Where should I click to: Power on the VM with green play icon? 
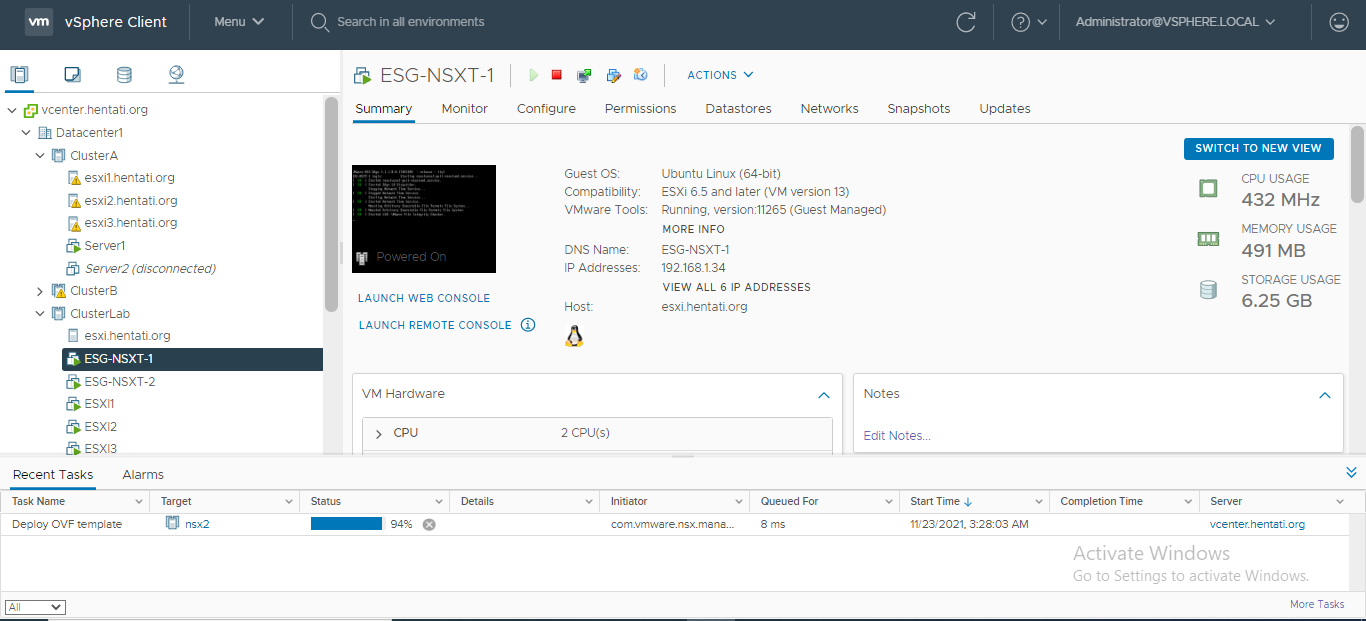tap(534, 75)
